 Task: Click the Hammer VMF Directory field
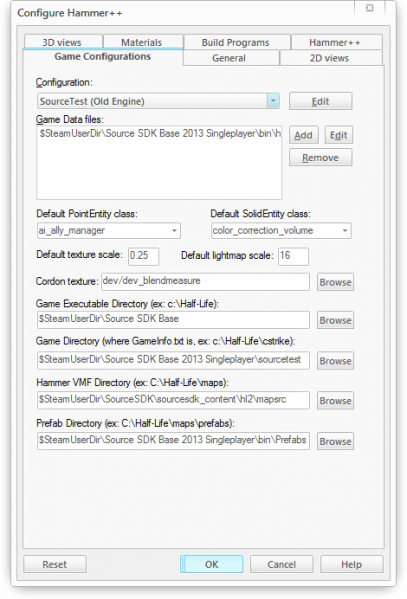tap(173, 400)
